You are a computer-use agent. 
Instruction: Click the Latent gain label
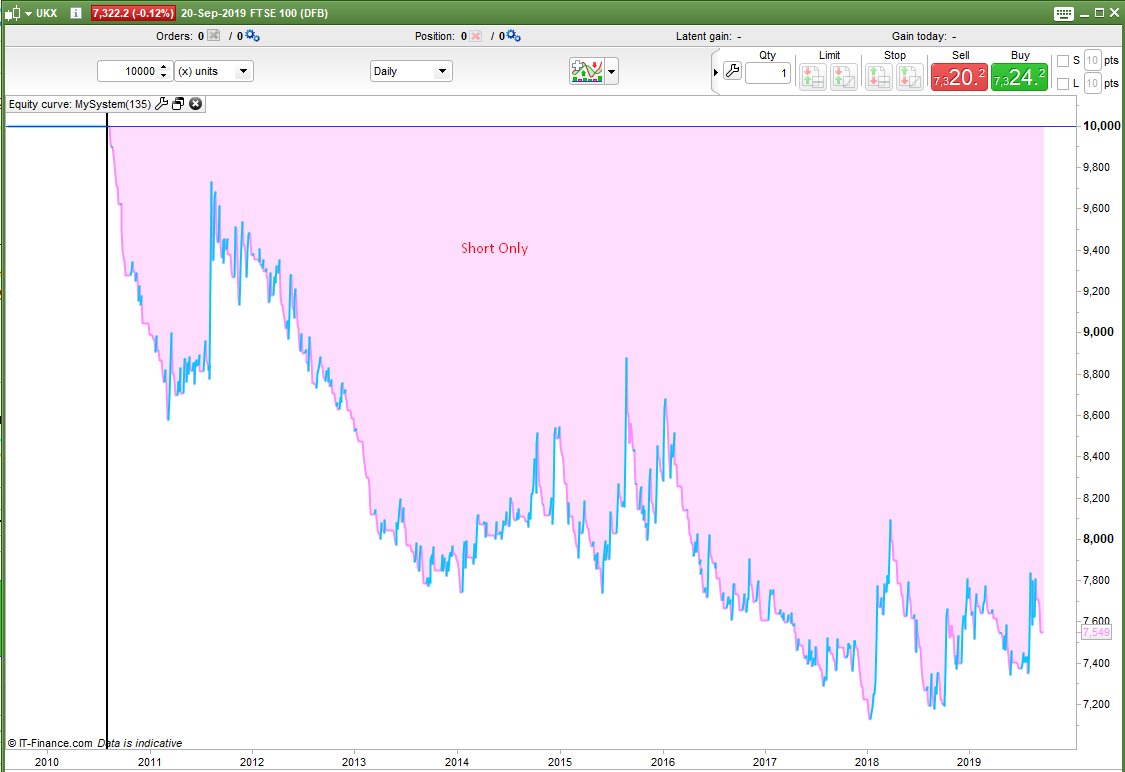point(703,36)
